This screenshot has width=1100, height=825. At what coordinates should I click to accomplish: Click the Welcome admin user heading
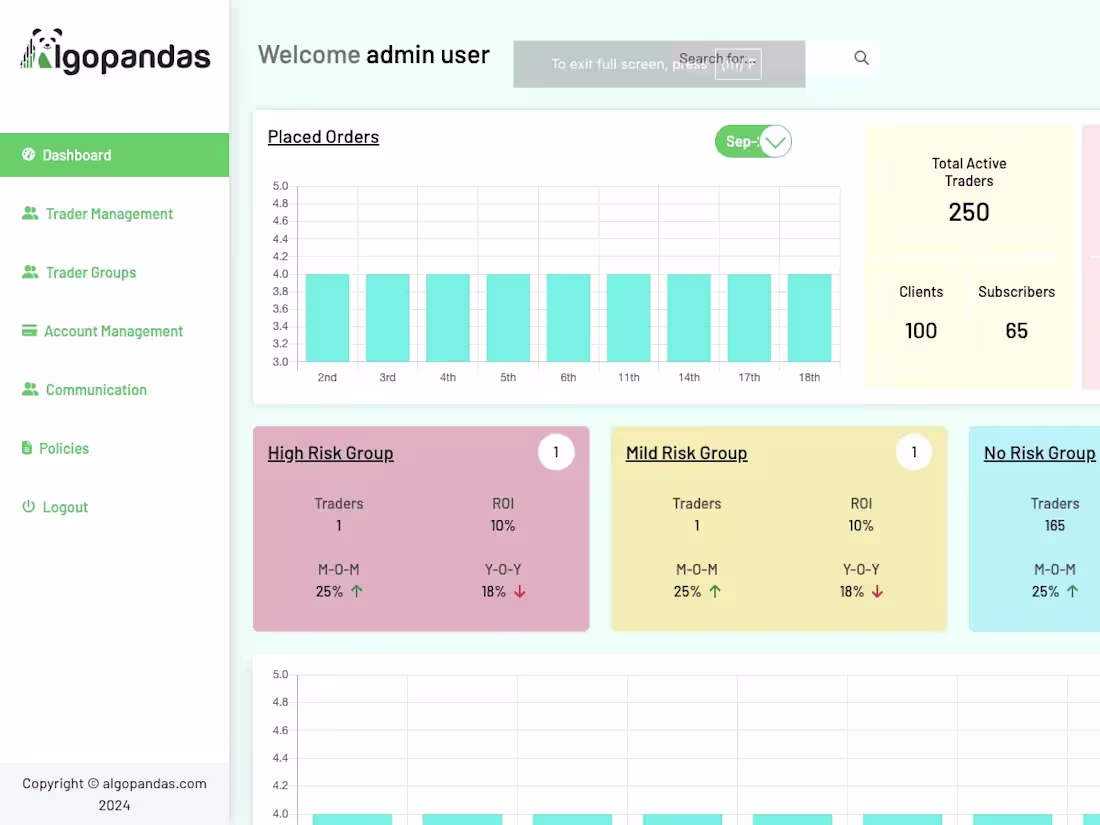point(373,55)
